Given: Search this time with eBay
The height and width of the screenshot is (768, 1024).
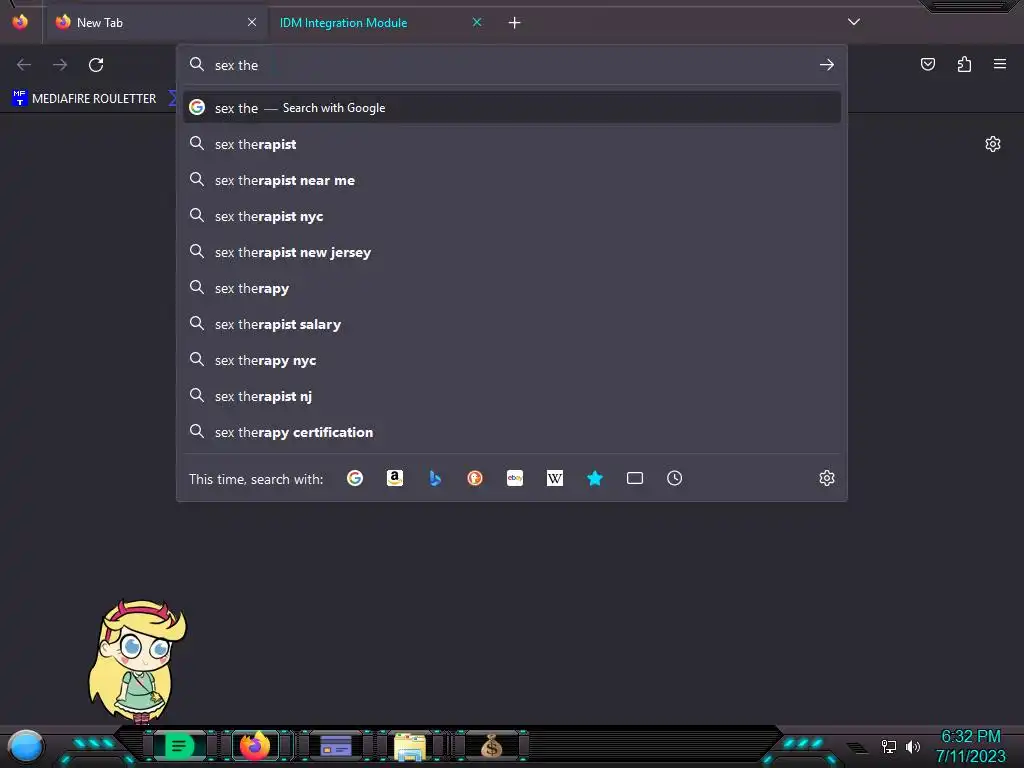Looking at the screenshot, I should [515, 479].
